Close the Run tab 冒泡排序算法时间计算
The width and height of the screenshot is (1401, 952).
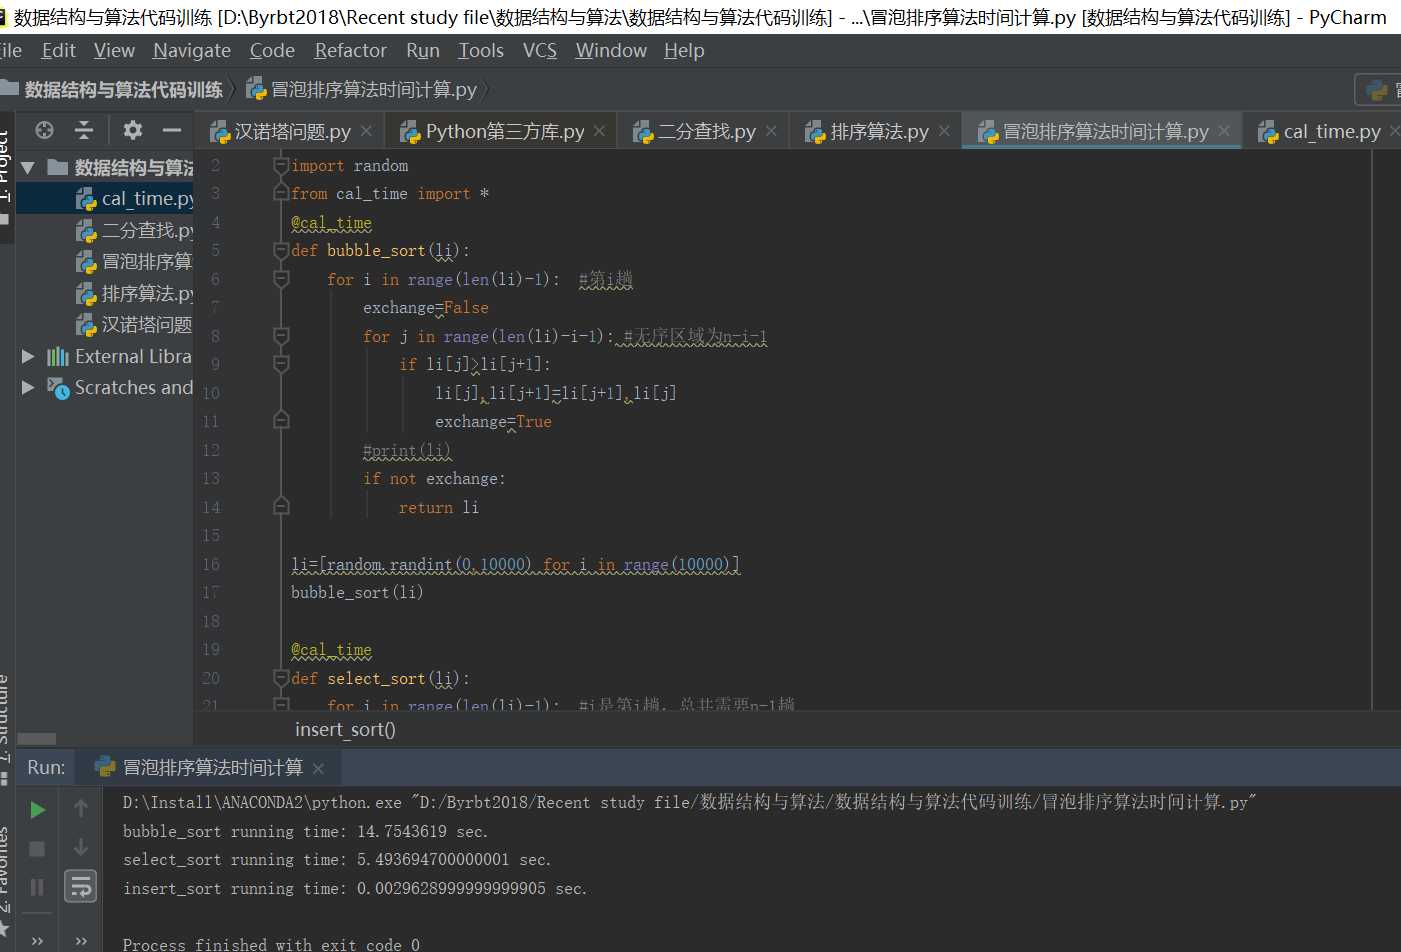tap(318, 768)
